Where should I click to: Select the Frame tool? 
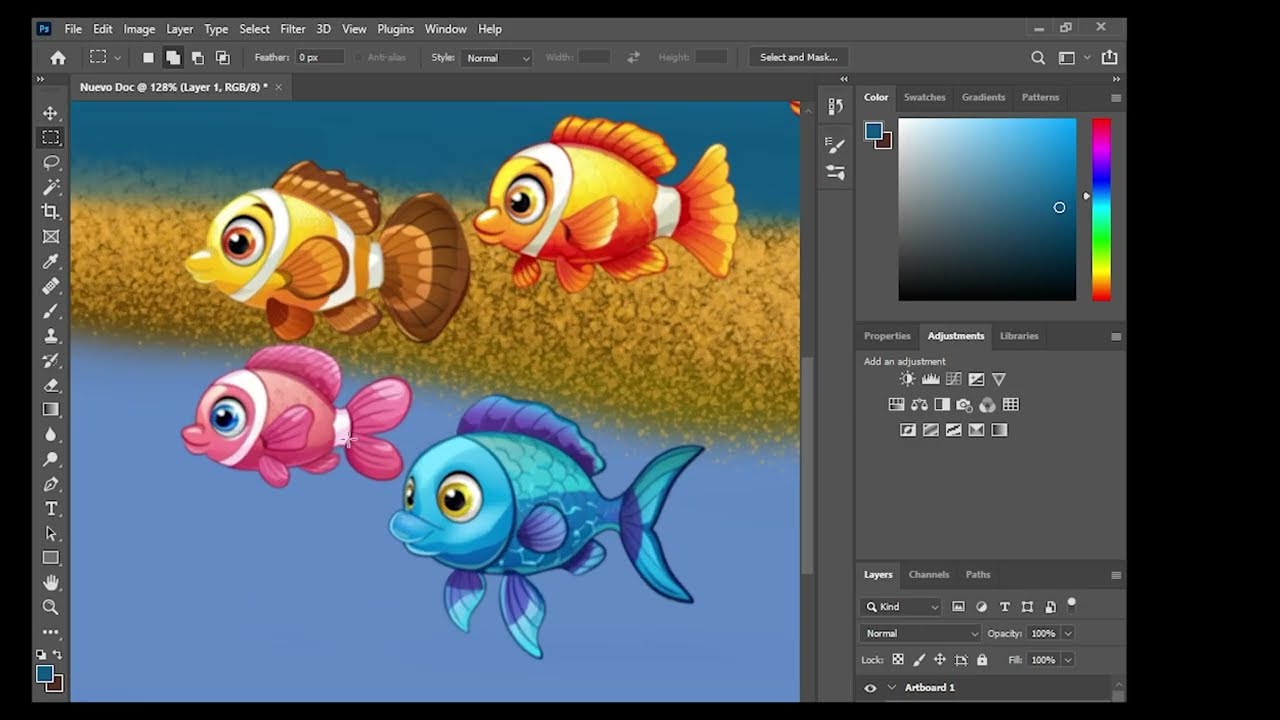tap(51, 237)
